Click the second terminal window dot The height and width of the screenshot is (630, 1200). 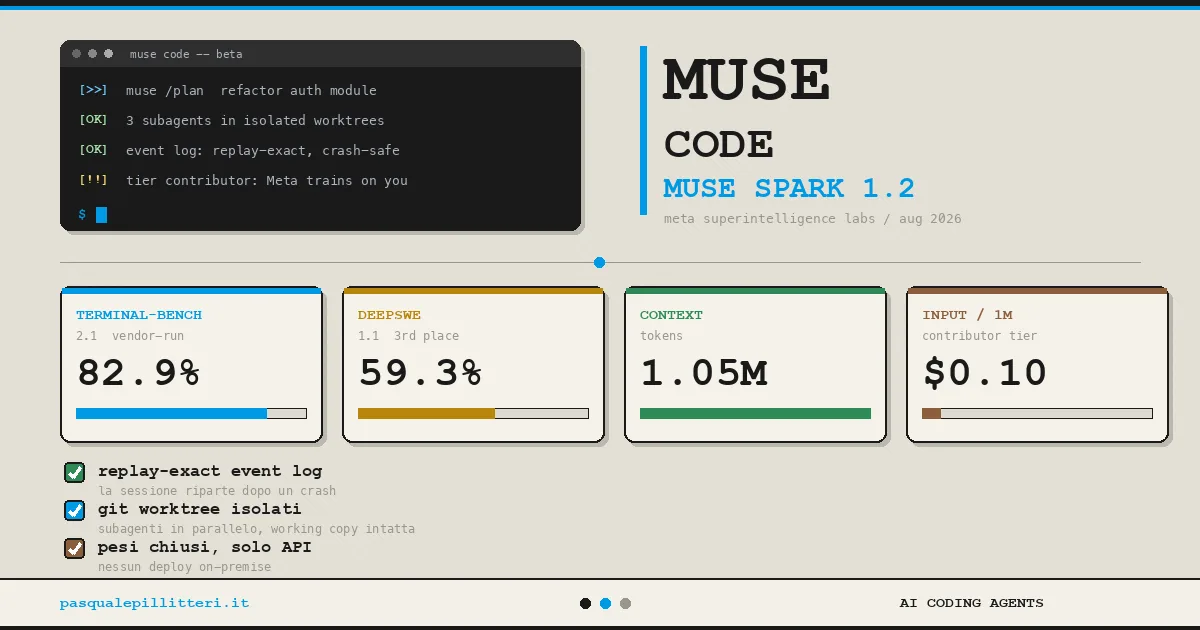point(93,53)
